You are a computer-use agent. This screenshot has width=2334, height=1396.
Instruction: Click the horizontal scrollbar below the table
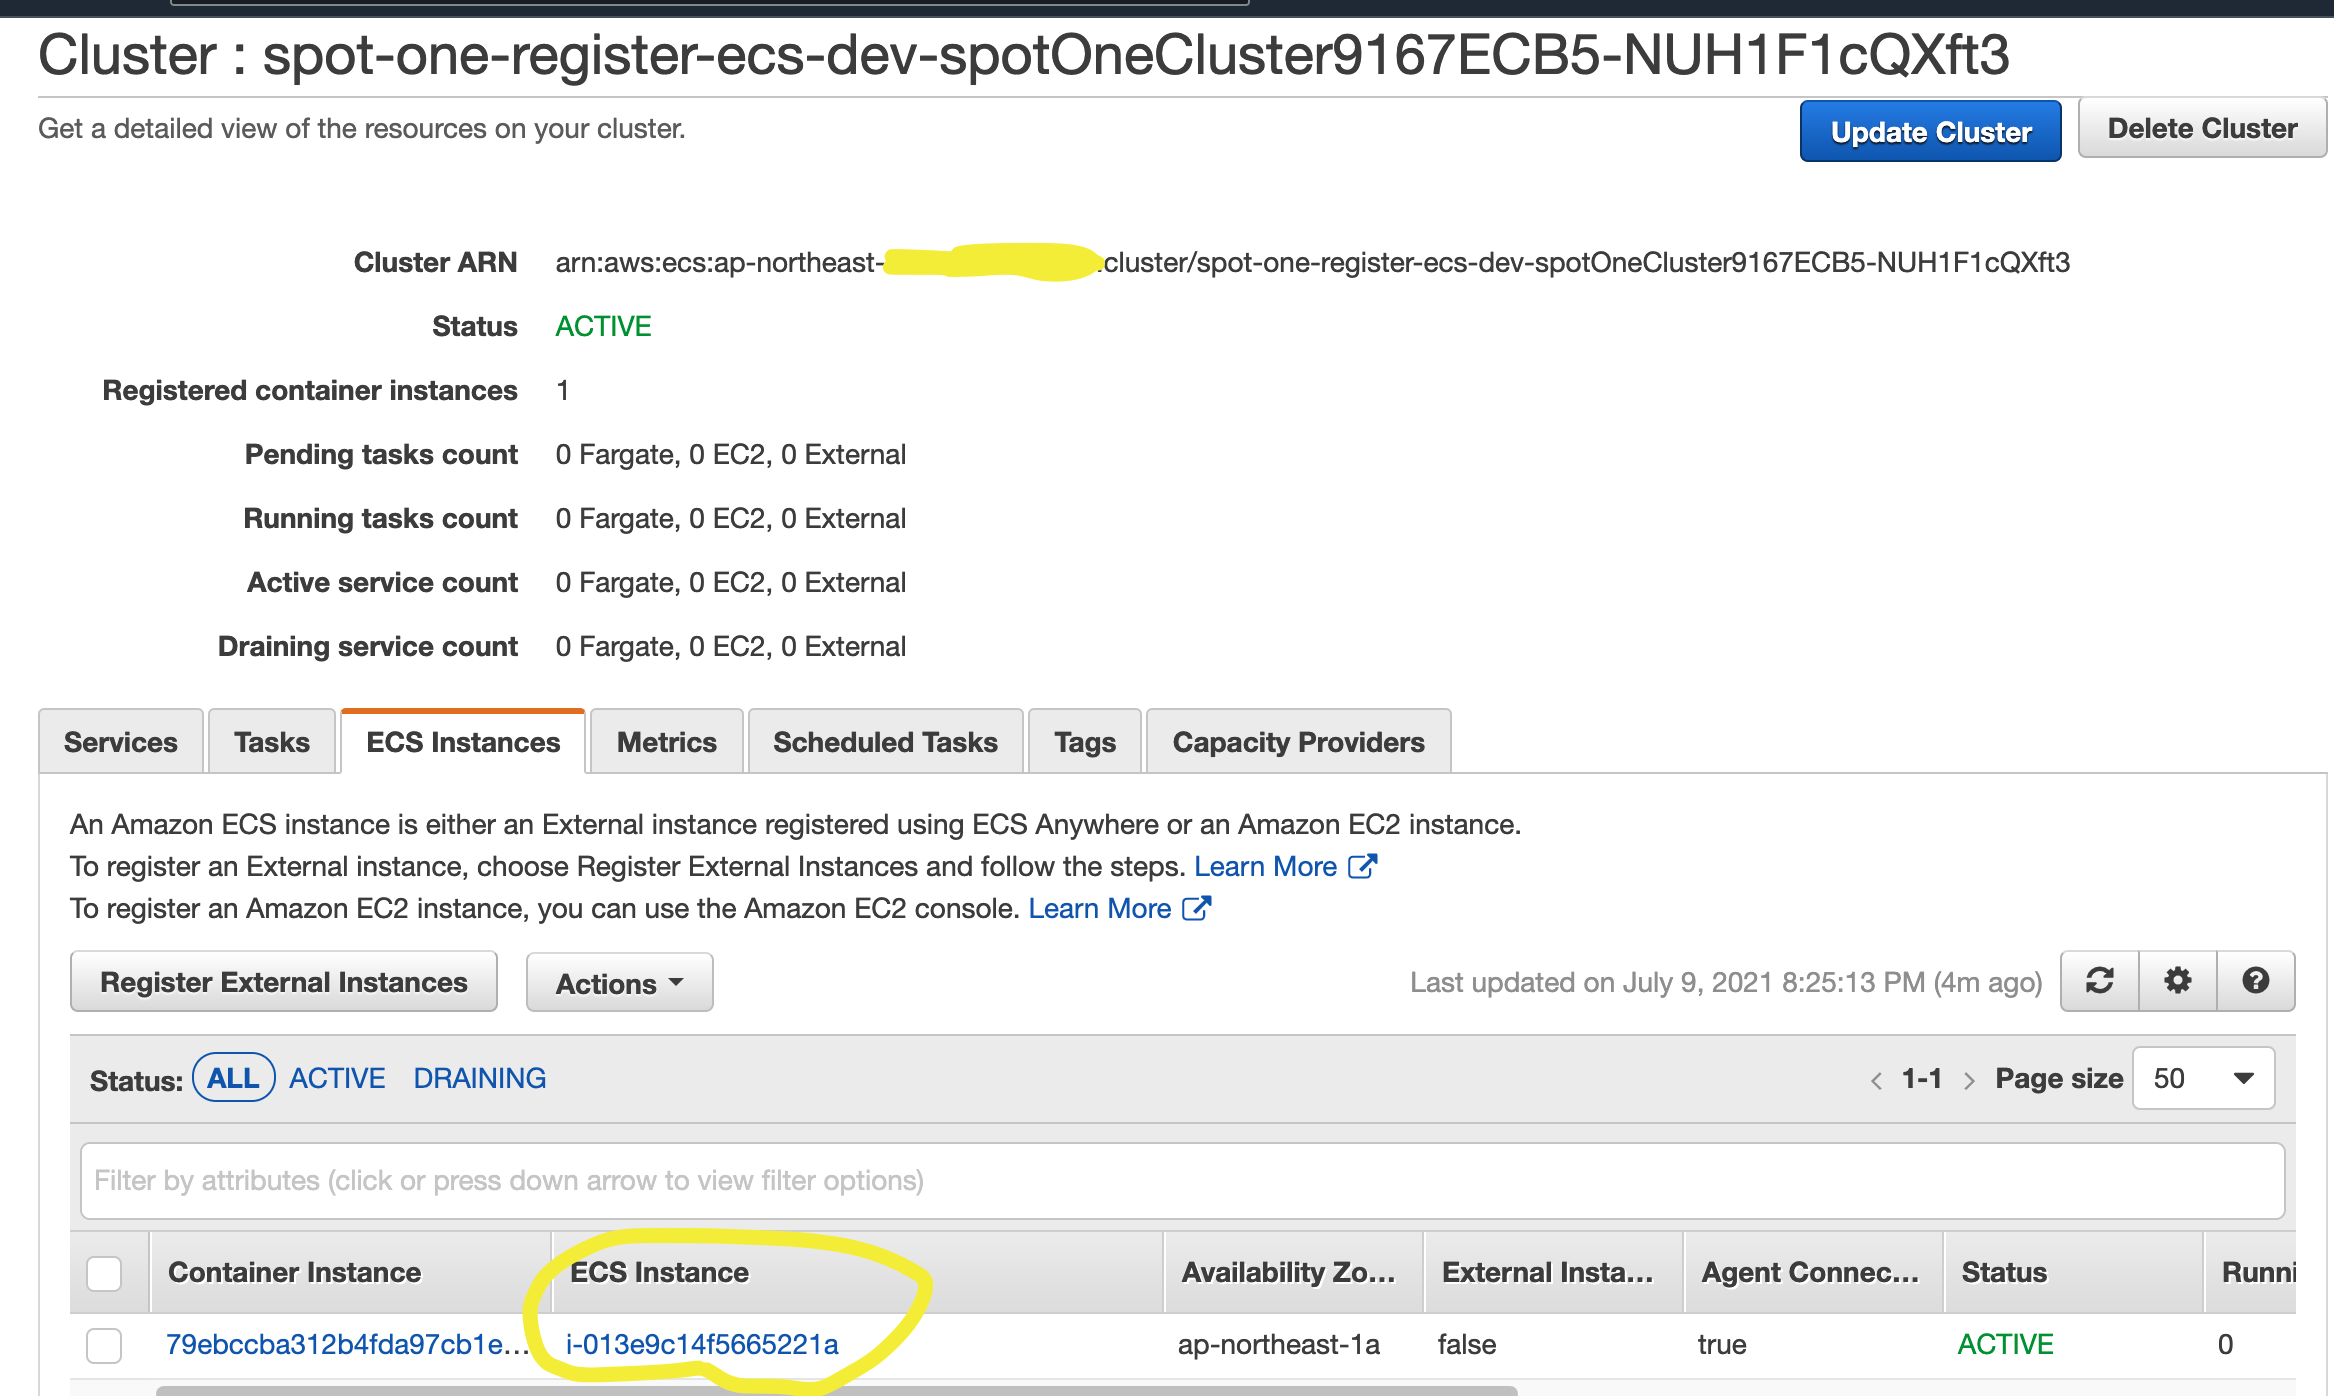coord(836,1390)
